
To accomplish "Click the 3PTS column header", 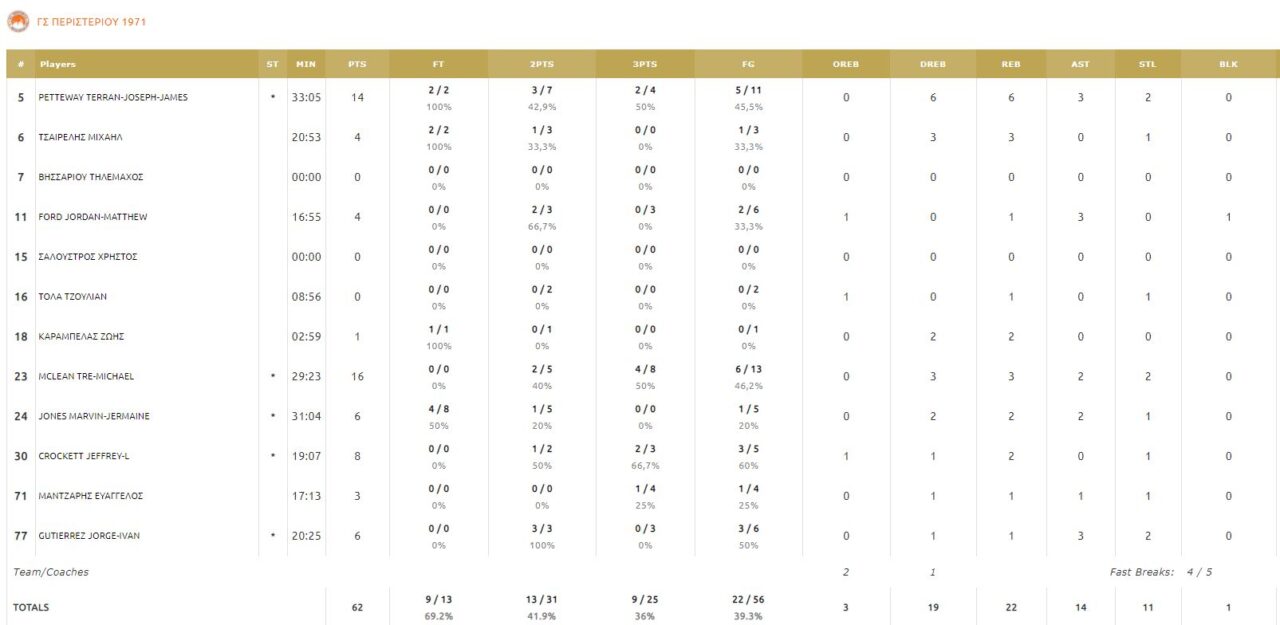I will click(x=645, y=64).
